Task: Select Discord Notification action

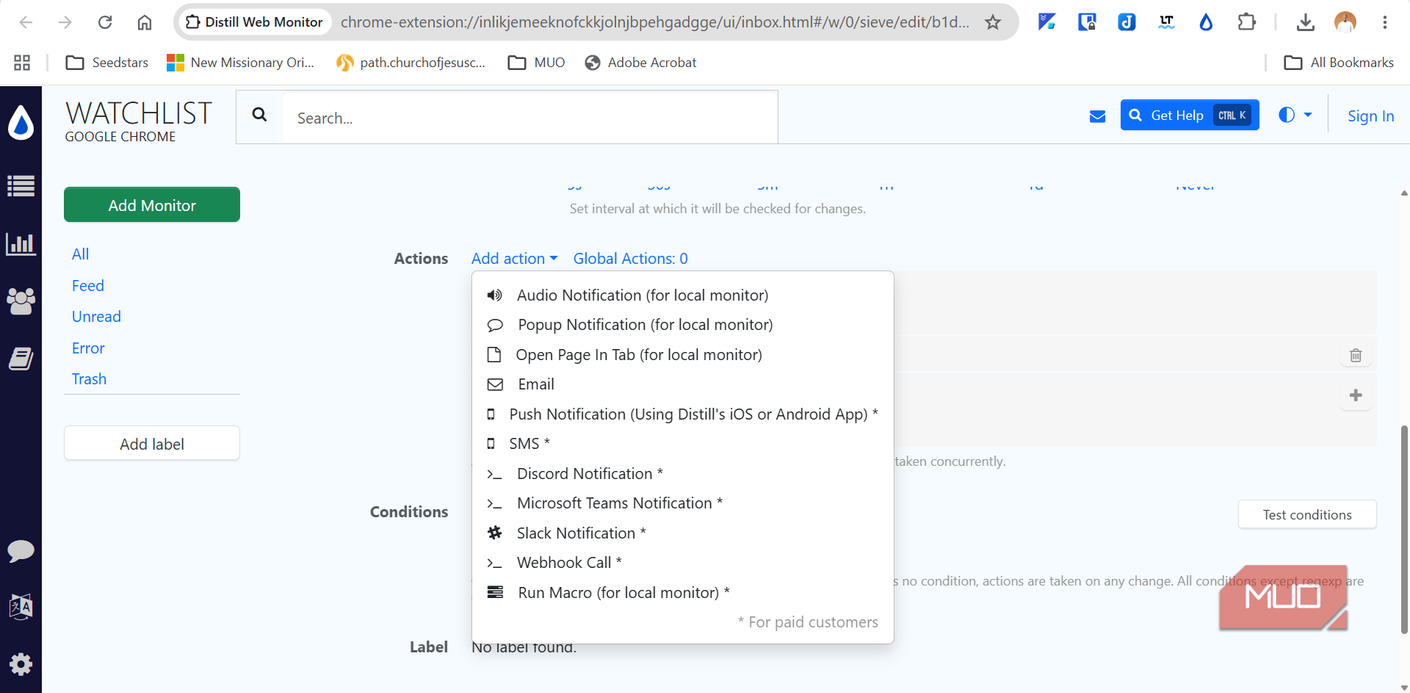Action: [683, 474]
